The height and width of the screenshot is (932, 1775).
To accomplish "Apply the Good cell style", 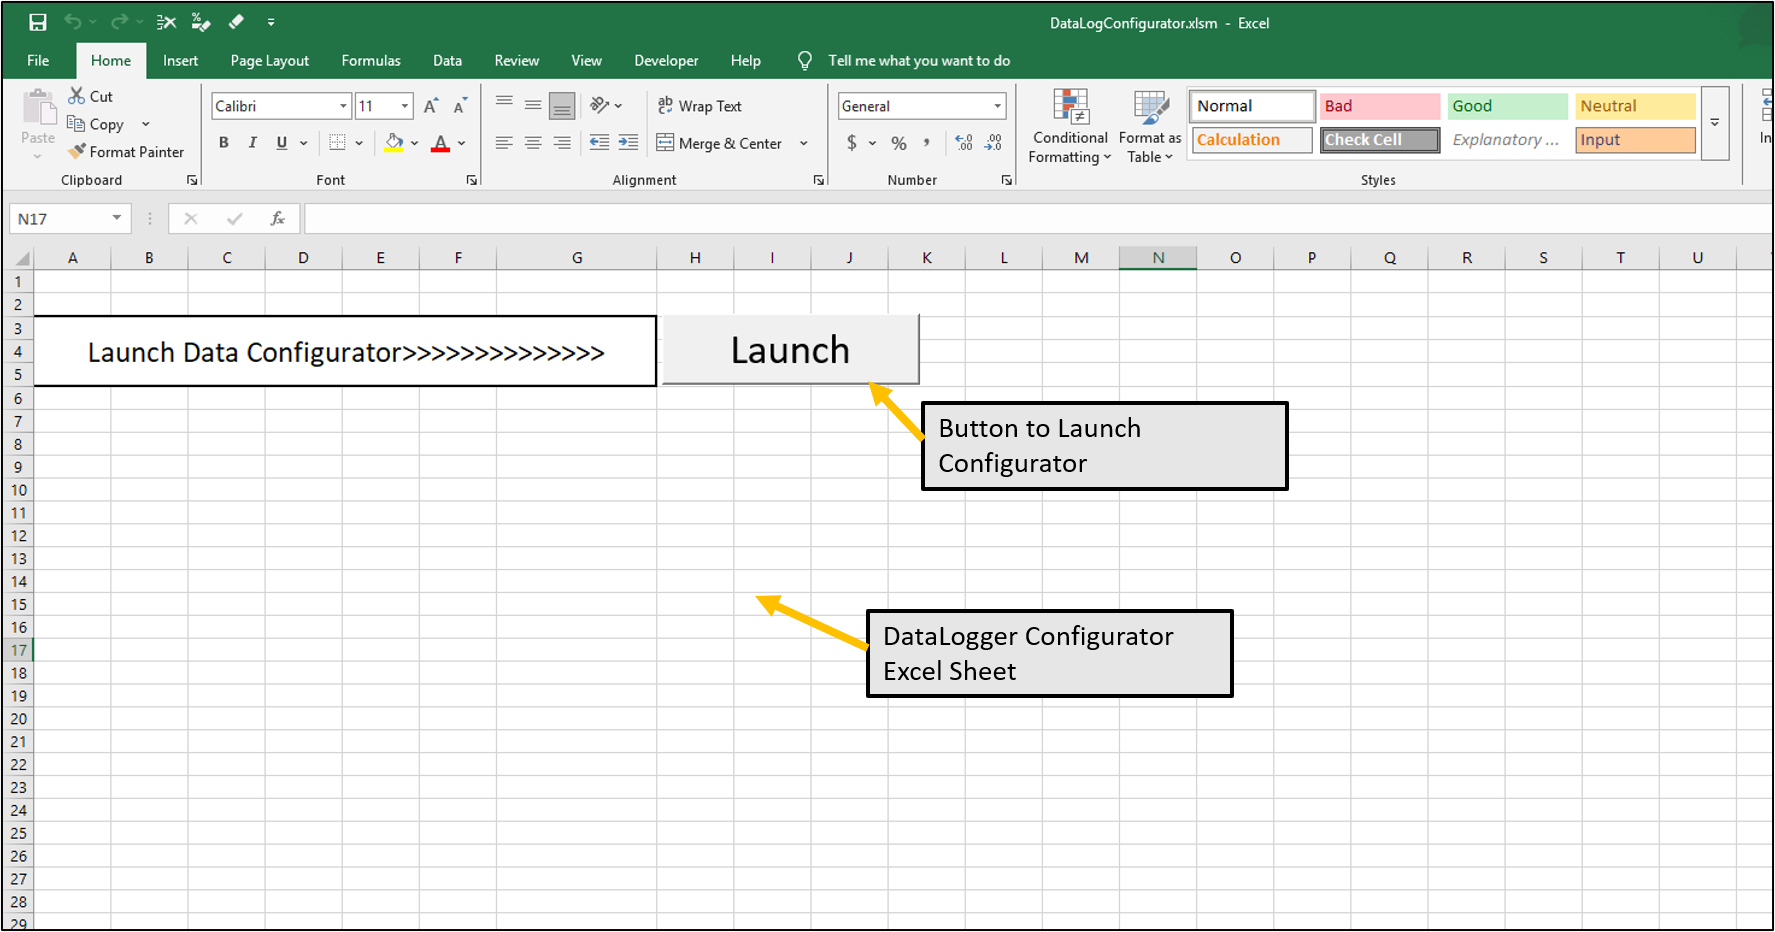I will (1508, 106).
